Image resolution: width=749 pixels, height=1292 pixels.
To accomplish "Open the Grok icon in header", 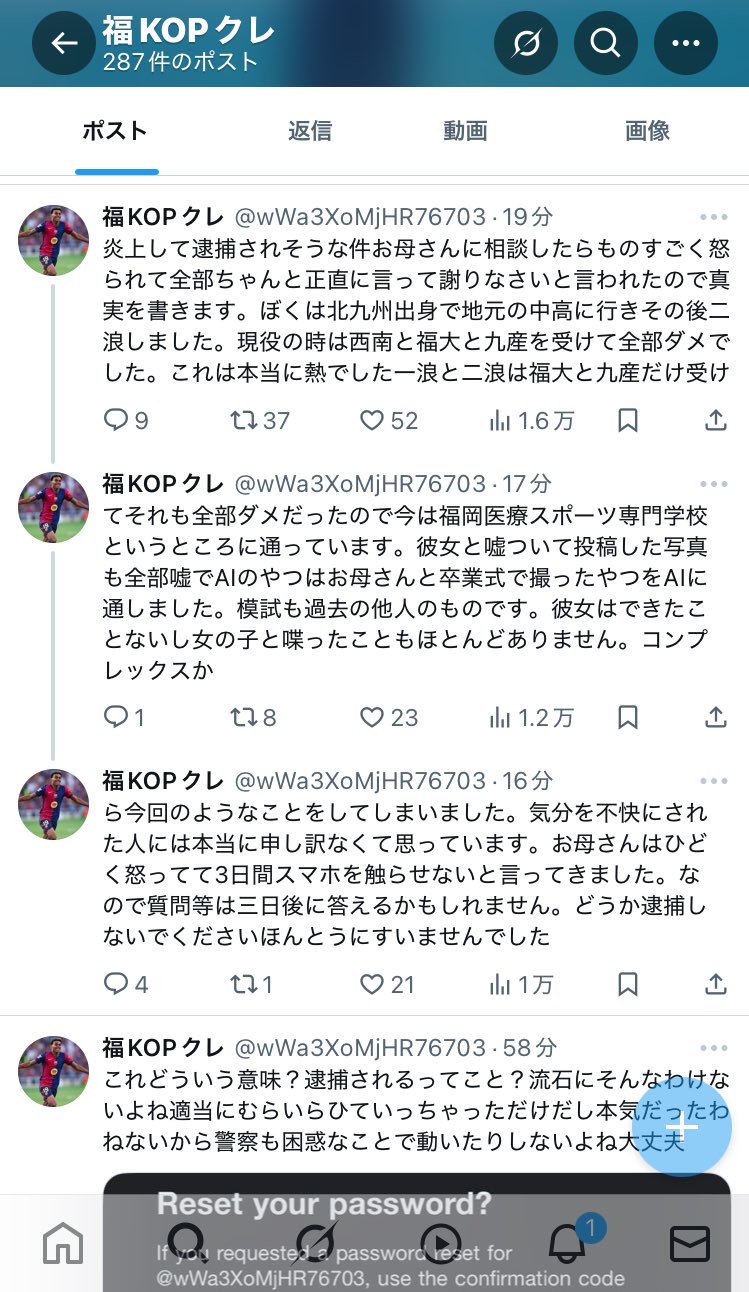I will click(x=526, y=43).
